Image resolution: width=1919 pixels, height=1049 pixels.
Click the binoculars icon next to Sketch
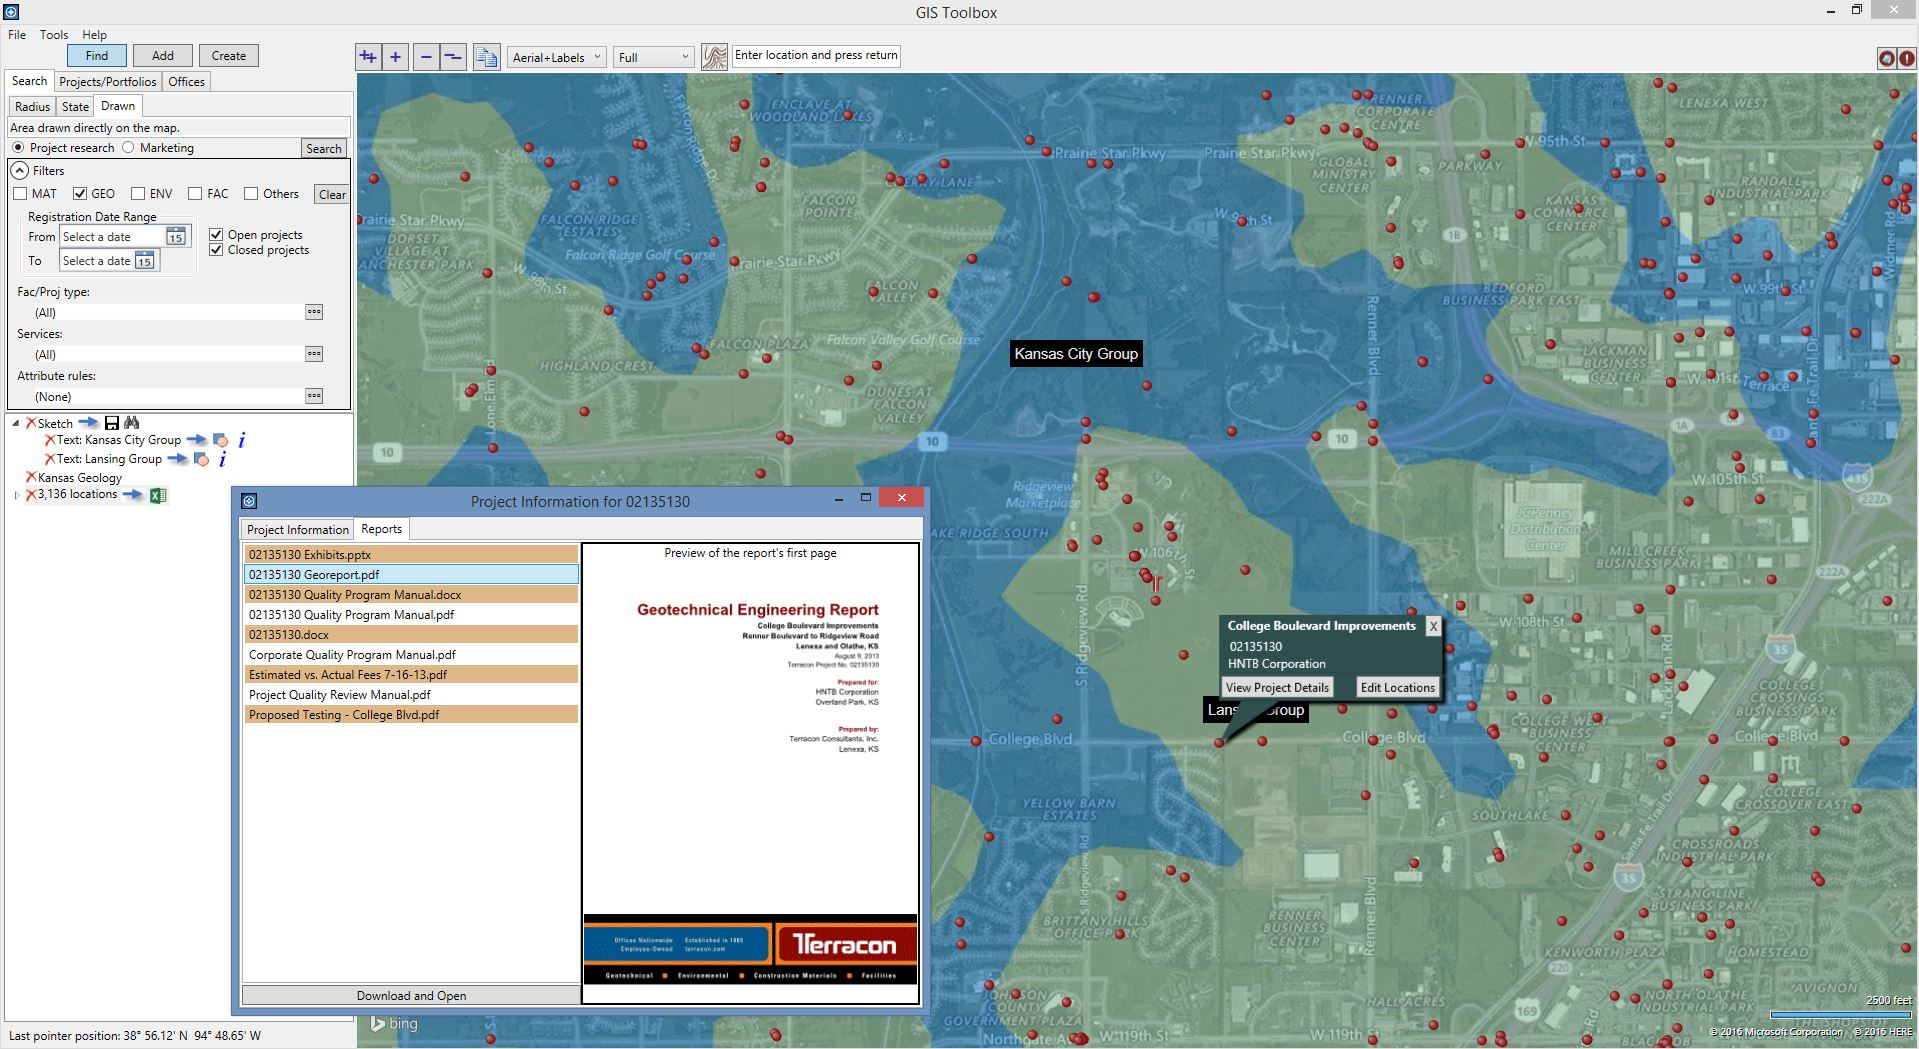coord(132,423)
